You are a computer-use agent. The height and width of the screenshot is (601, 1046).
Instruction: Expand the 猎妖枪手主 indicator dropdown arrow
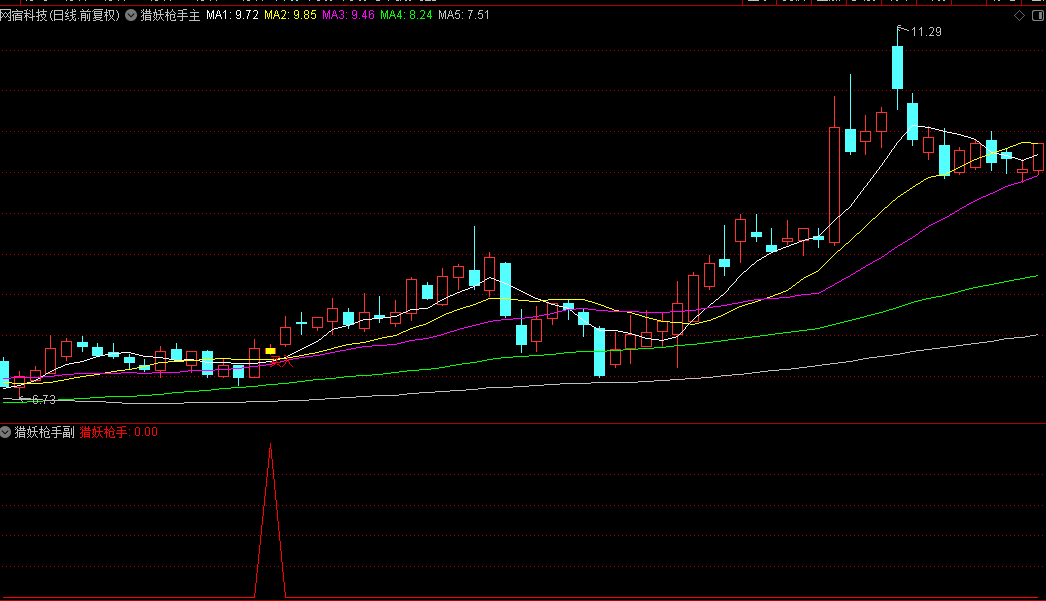[131, 15]
